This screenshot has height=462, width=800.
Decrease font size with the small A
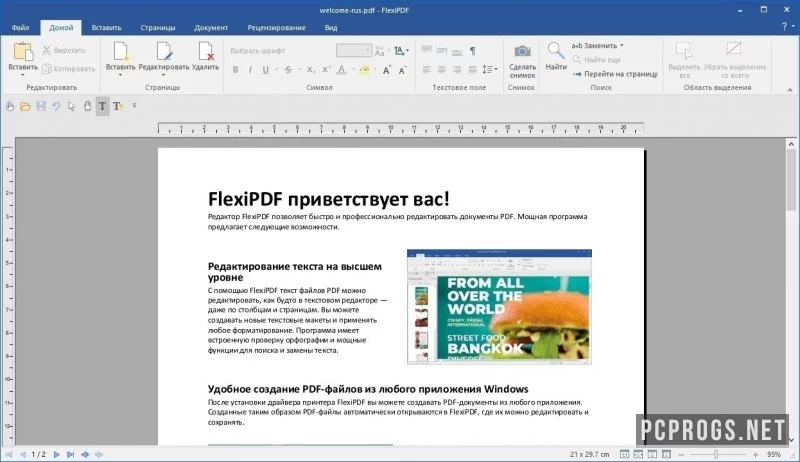[403, 70]
